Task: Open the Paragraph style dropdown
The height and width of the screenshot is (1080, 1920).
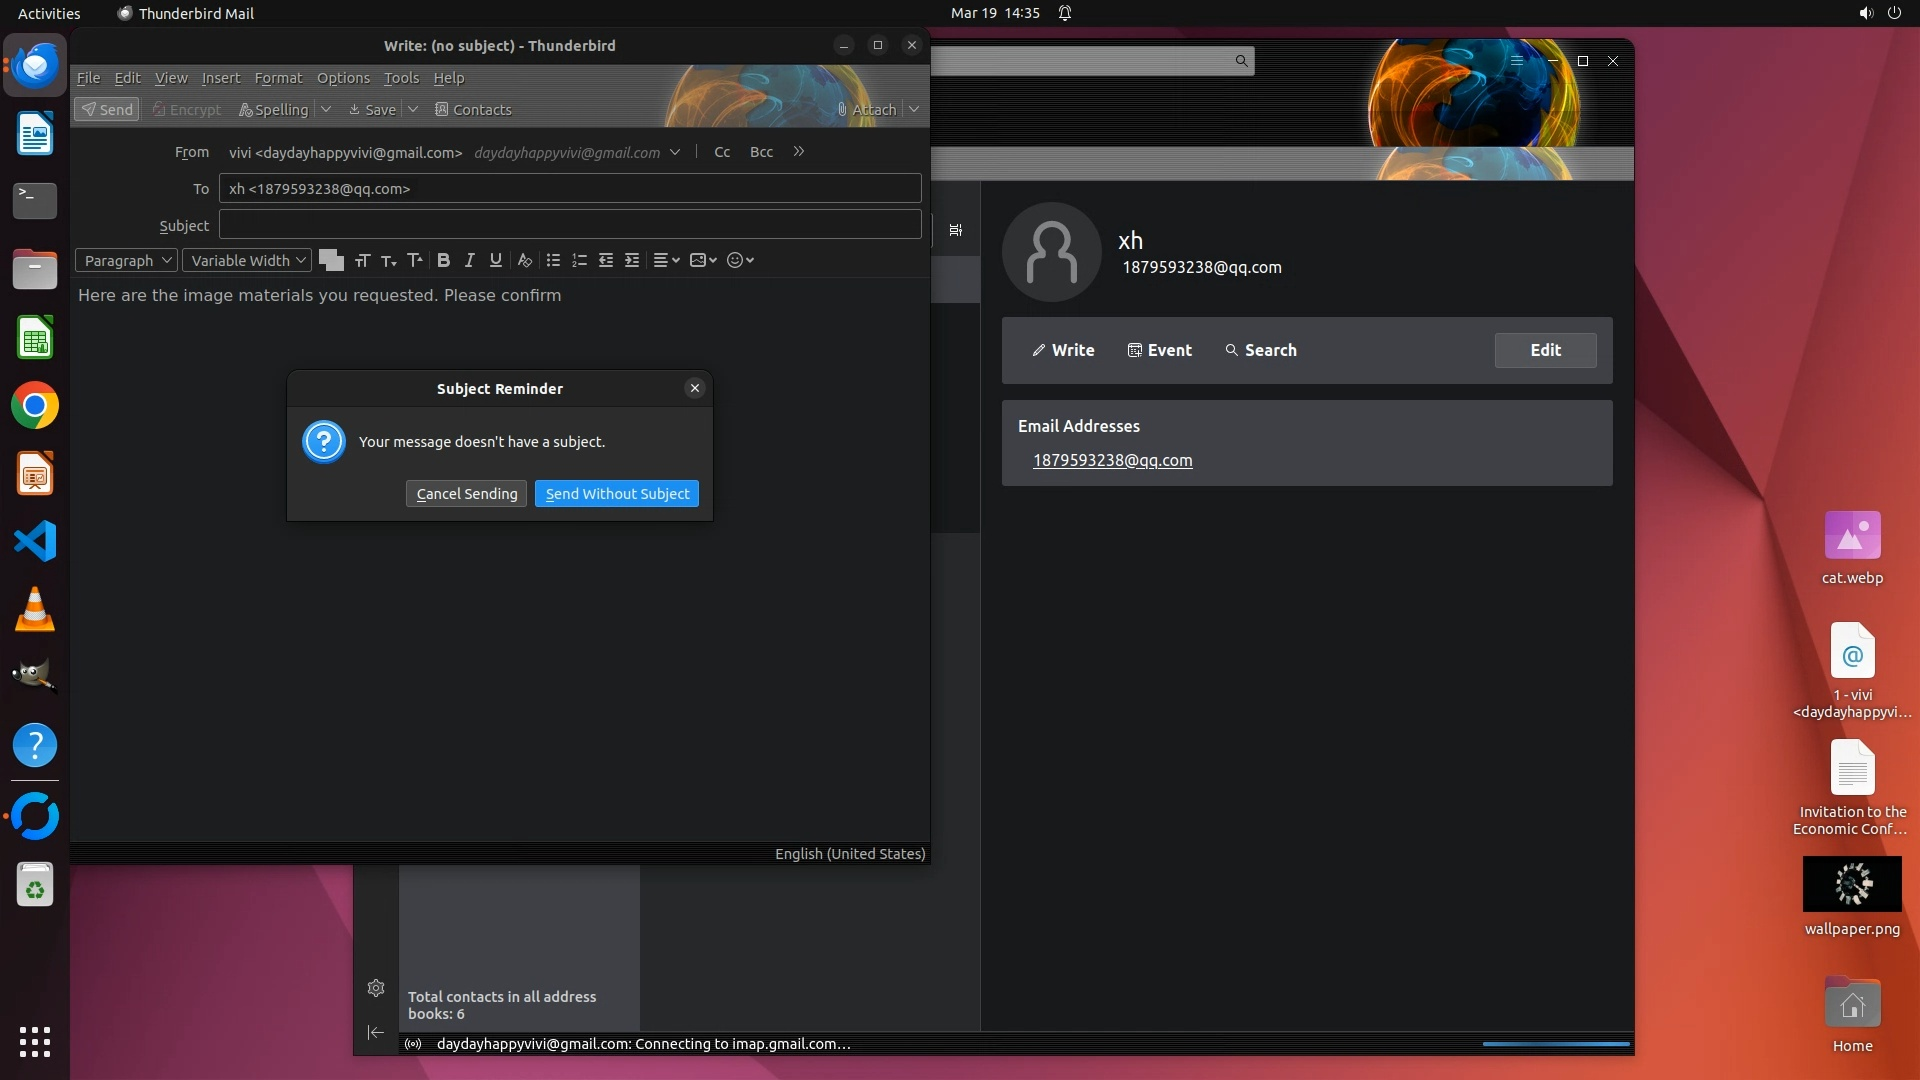Action: pyautogui.click(x=126, y=260)
